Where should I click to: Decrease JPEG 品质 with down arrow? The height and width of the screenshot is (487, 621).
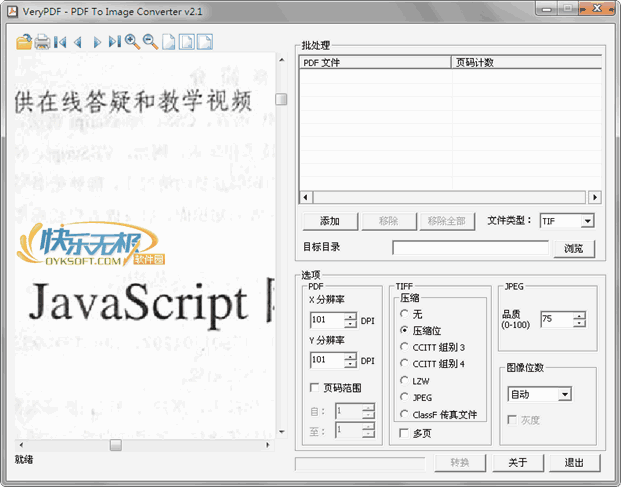[579, 323]
